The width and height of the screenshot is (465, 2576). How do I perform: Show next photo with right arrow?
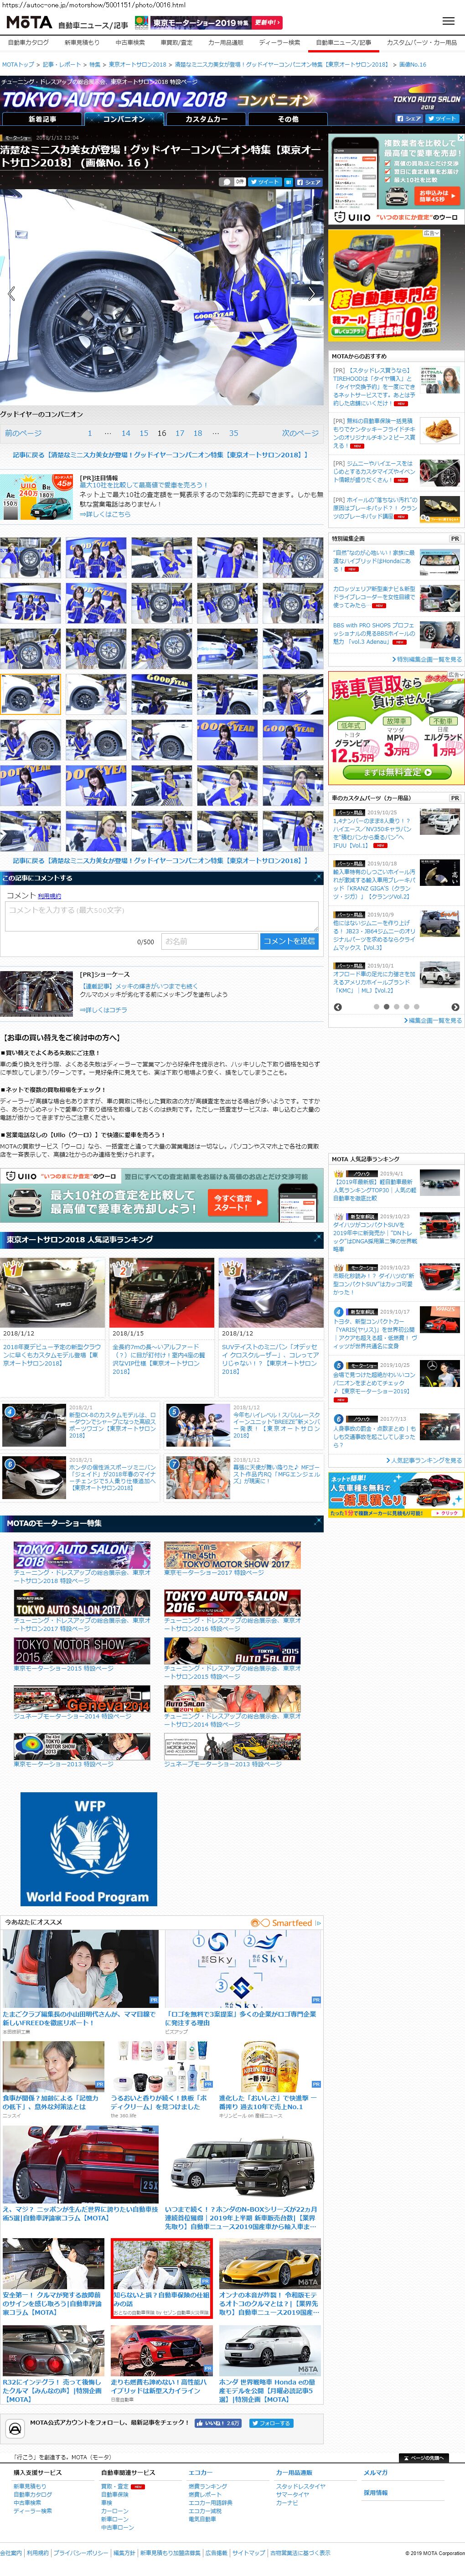[x=311, y=293]
